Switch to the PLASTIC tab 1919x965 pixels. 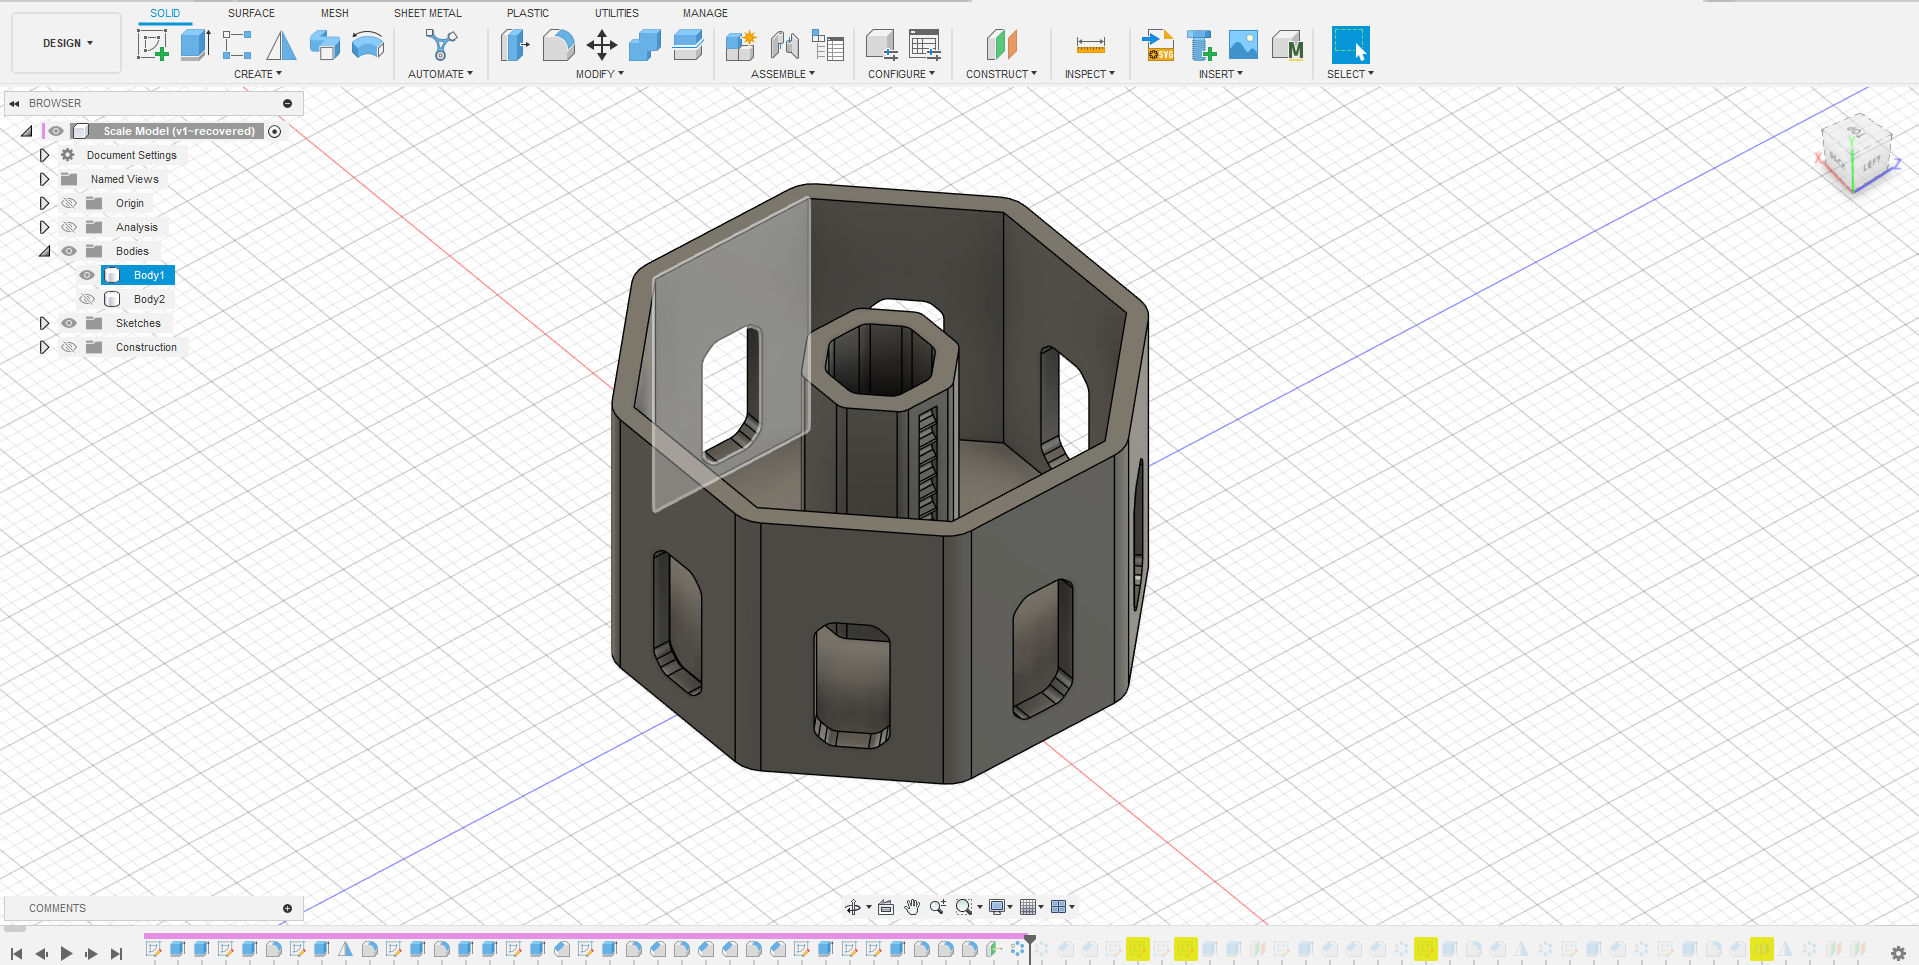528,13
